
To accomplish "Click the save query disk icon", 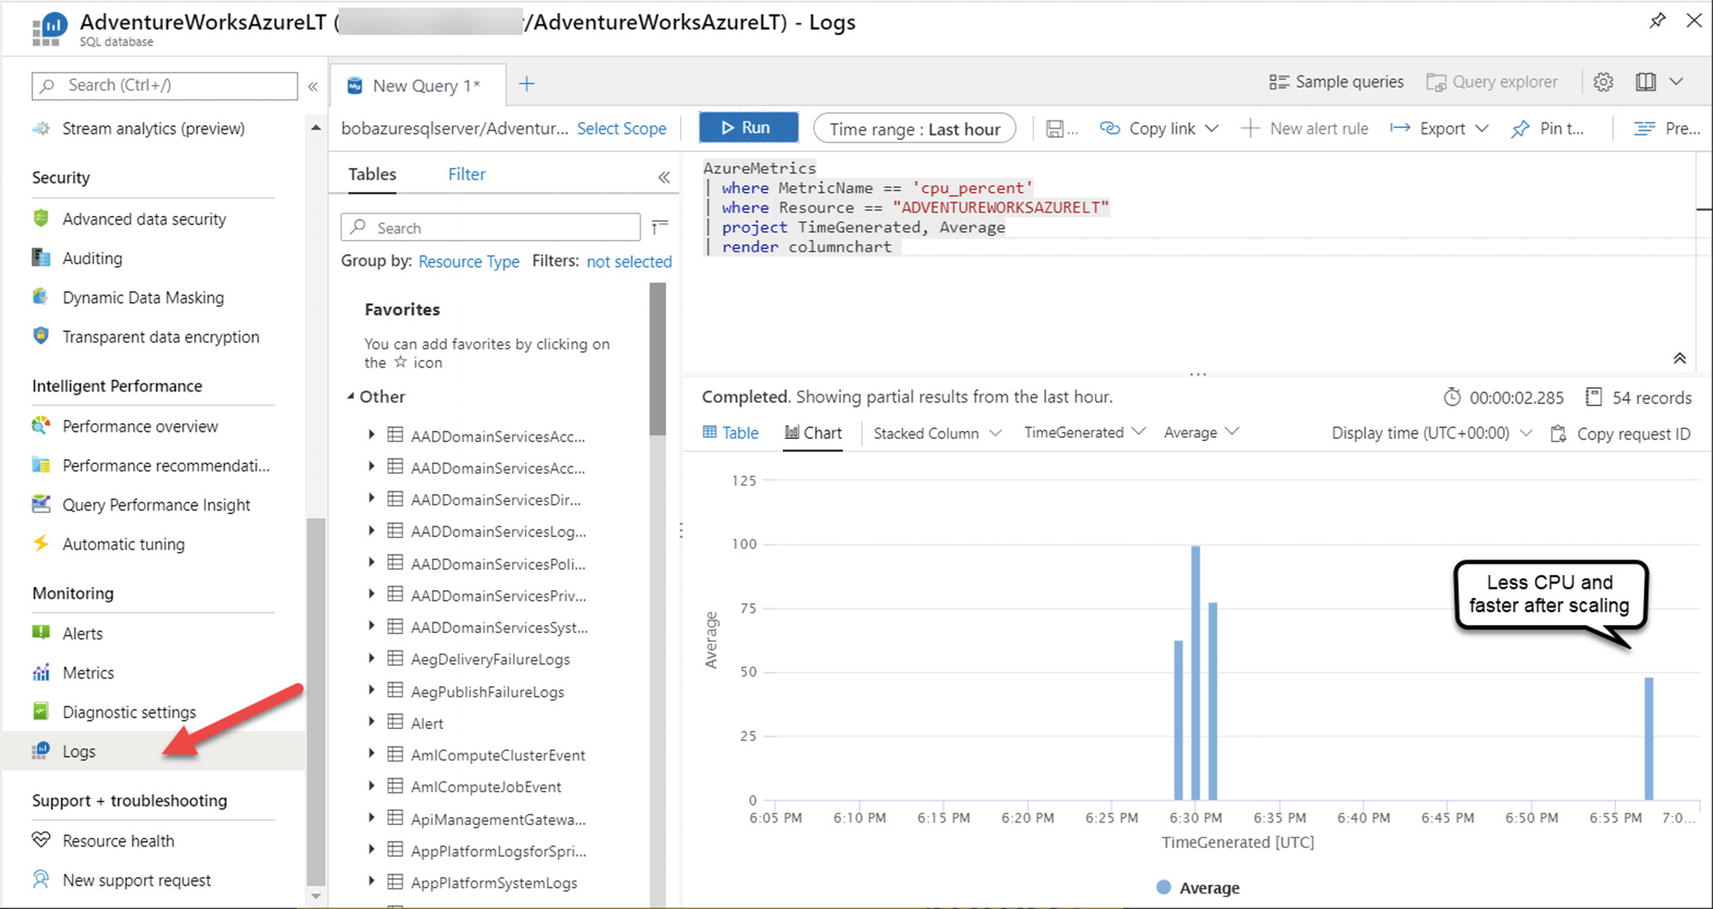I will [x=1055, y=128].
